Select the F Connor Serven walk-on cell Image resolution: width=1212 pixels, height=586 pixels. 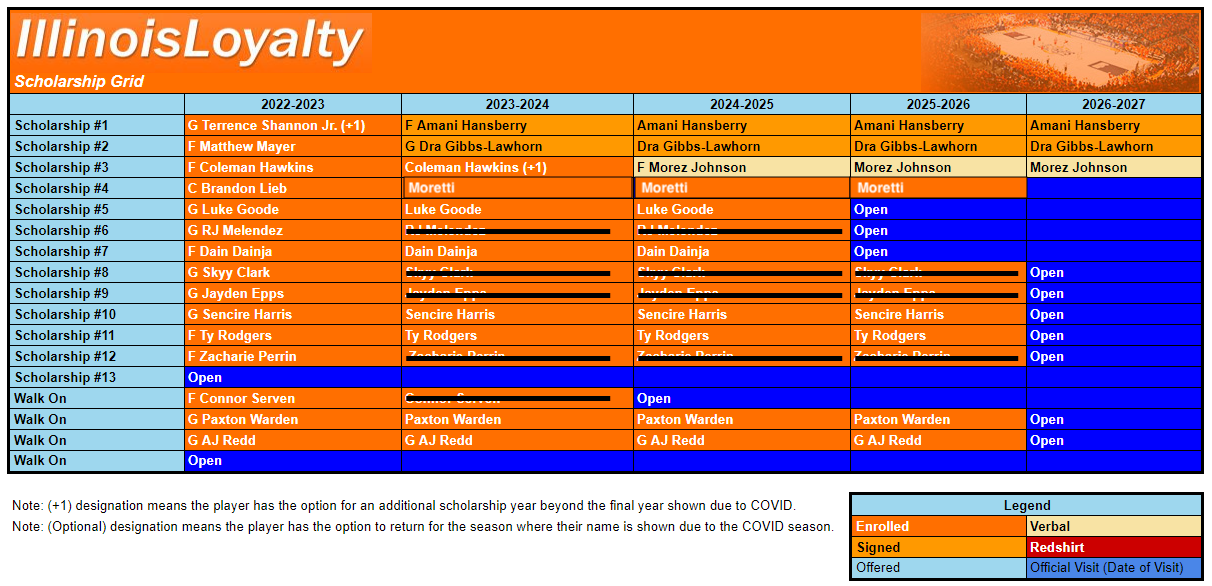(292, 399)
